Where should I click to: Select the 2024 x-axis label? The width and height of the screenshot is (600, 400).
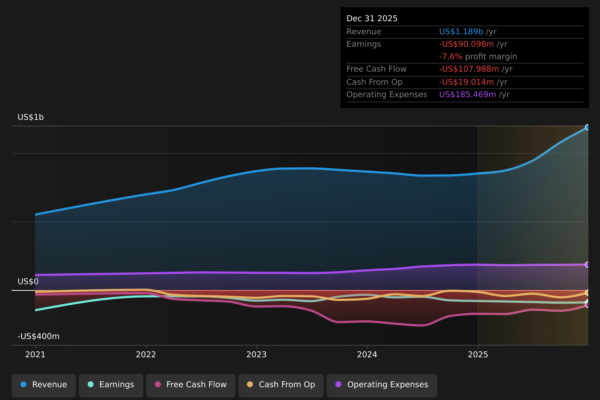tap(367, 354)
